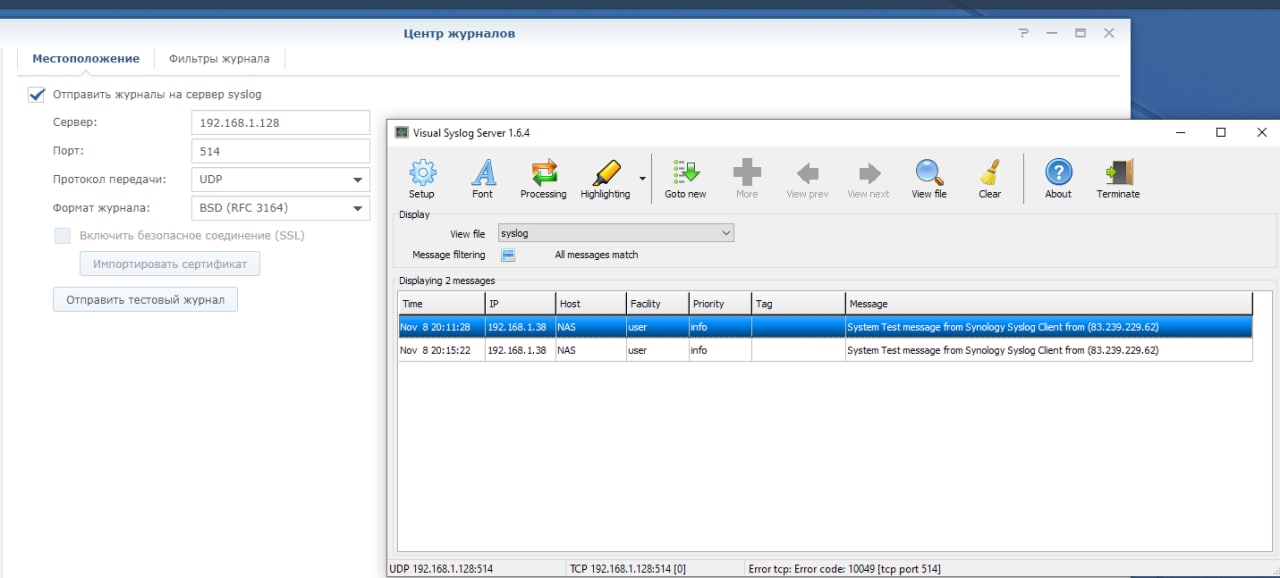
Task: Minimize the Центр журналов window
Action: (1052, 33)
